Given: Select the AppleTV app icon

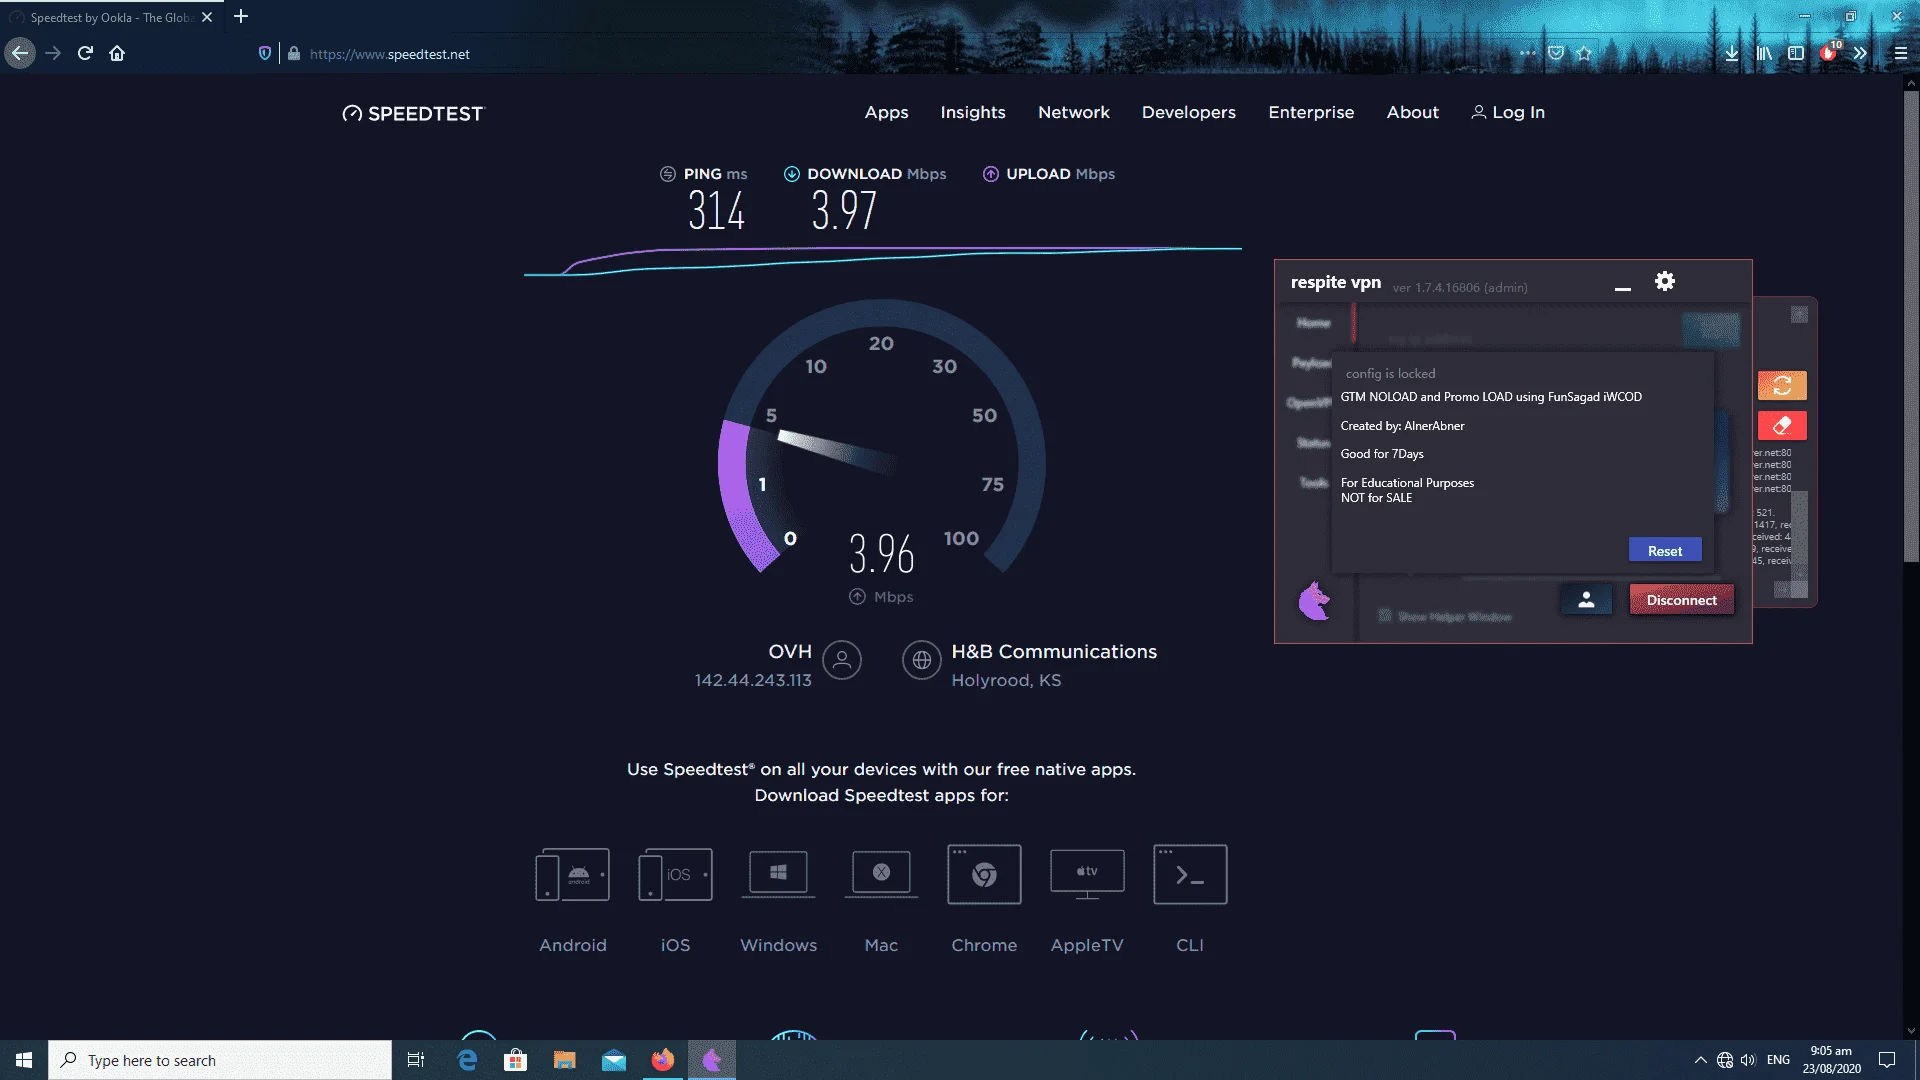Looking at the screenshot, I should [1087, 875].
